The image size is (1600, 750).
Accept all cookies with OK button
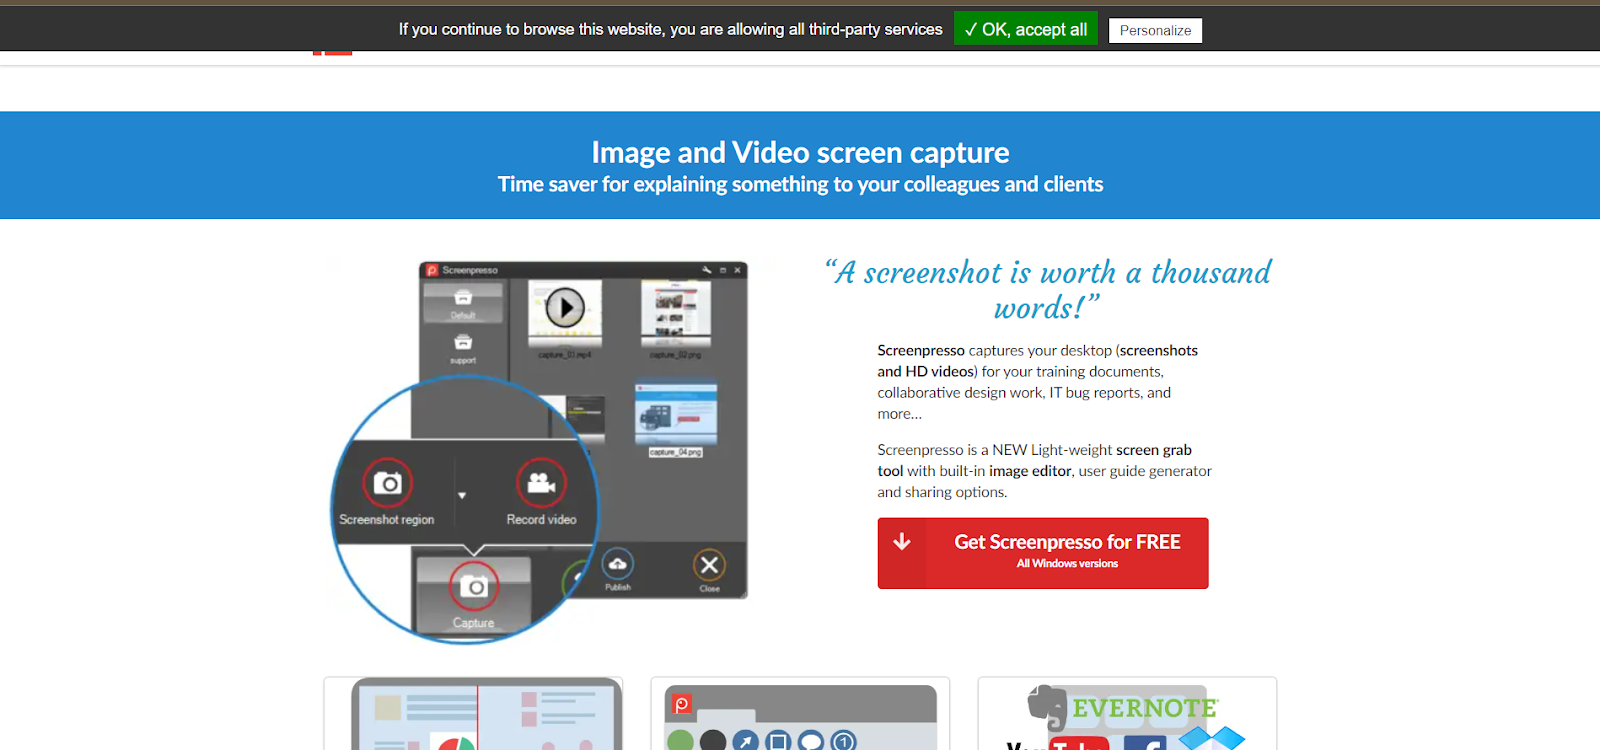coord(1025,29)
